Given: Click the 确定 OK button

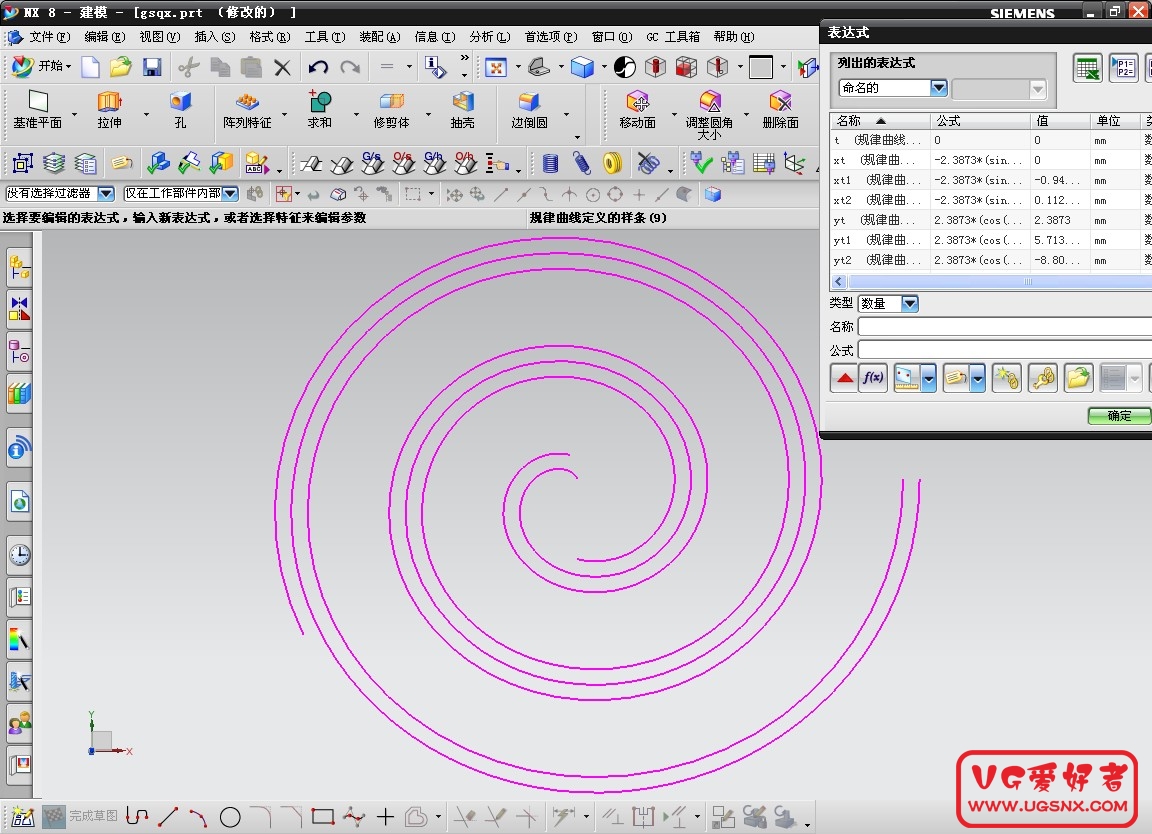Looking at the screenshot, I should click(x=1119, y=416).
